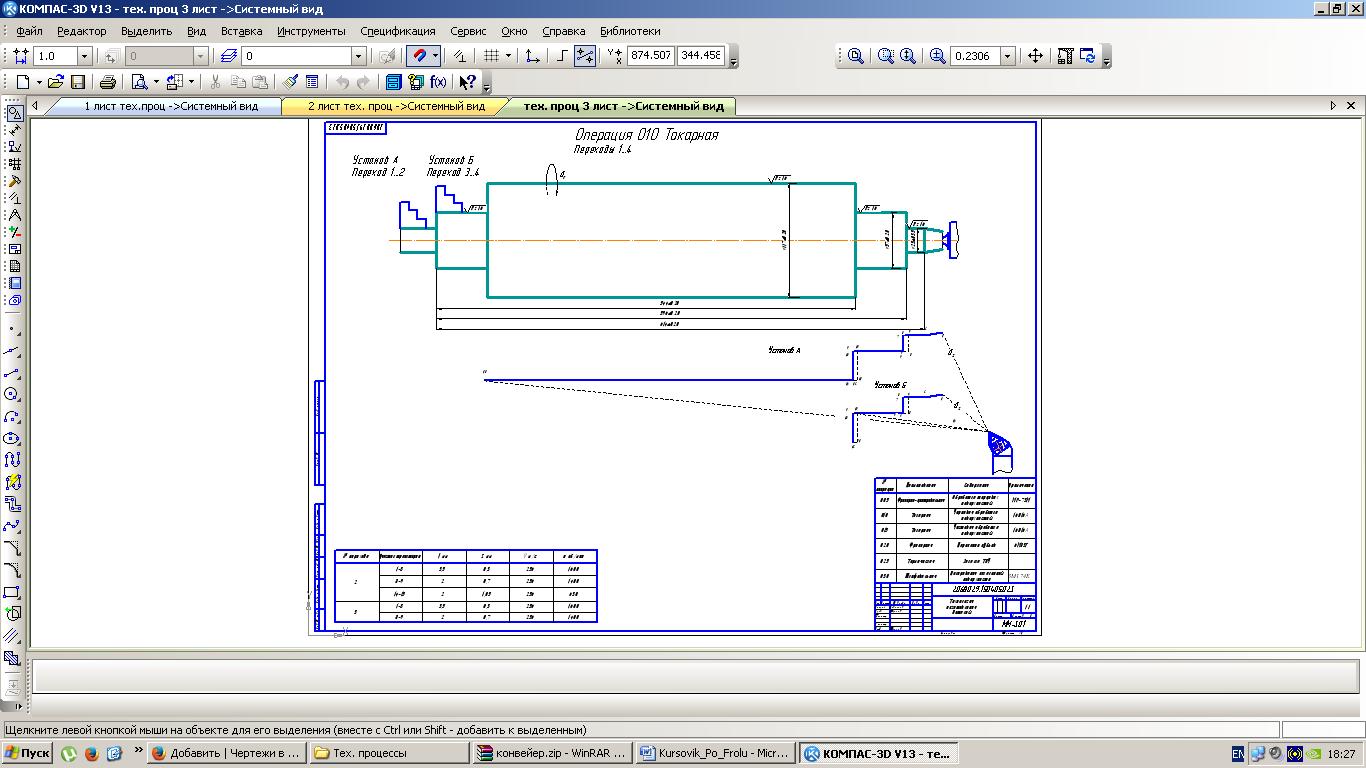The width and height of the screenshot is (1366, 768).
Task: Open the Файл menu
Action: point(29,31)
